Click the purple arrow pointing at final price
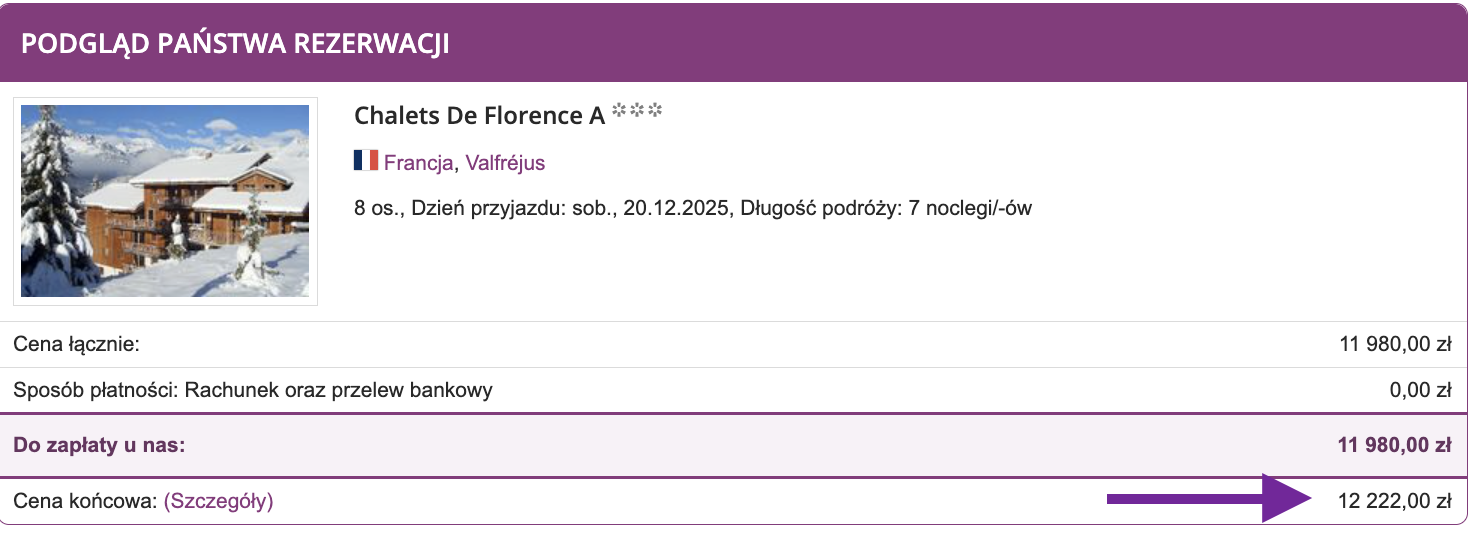Screen dimensions: 1476x552 pyautogui.click(x=1209, y=499)
